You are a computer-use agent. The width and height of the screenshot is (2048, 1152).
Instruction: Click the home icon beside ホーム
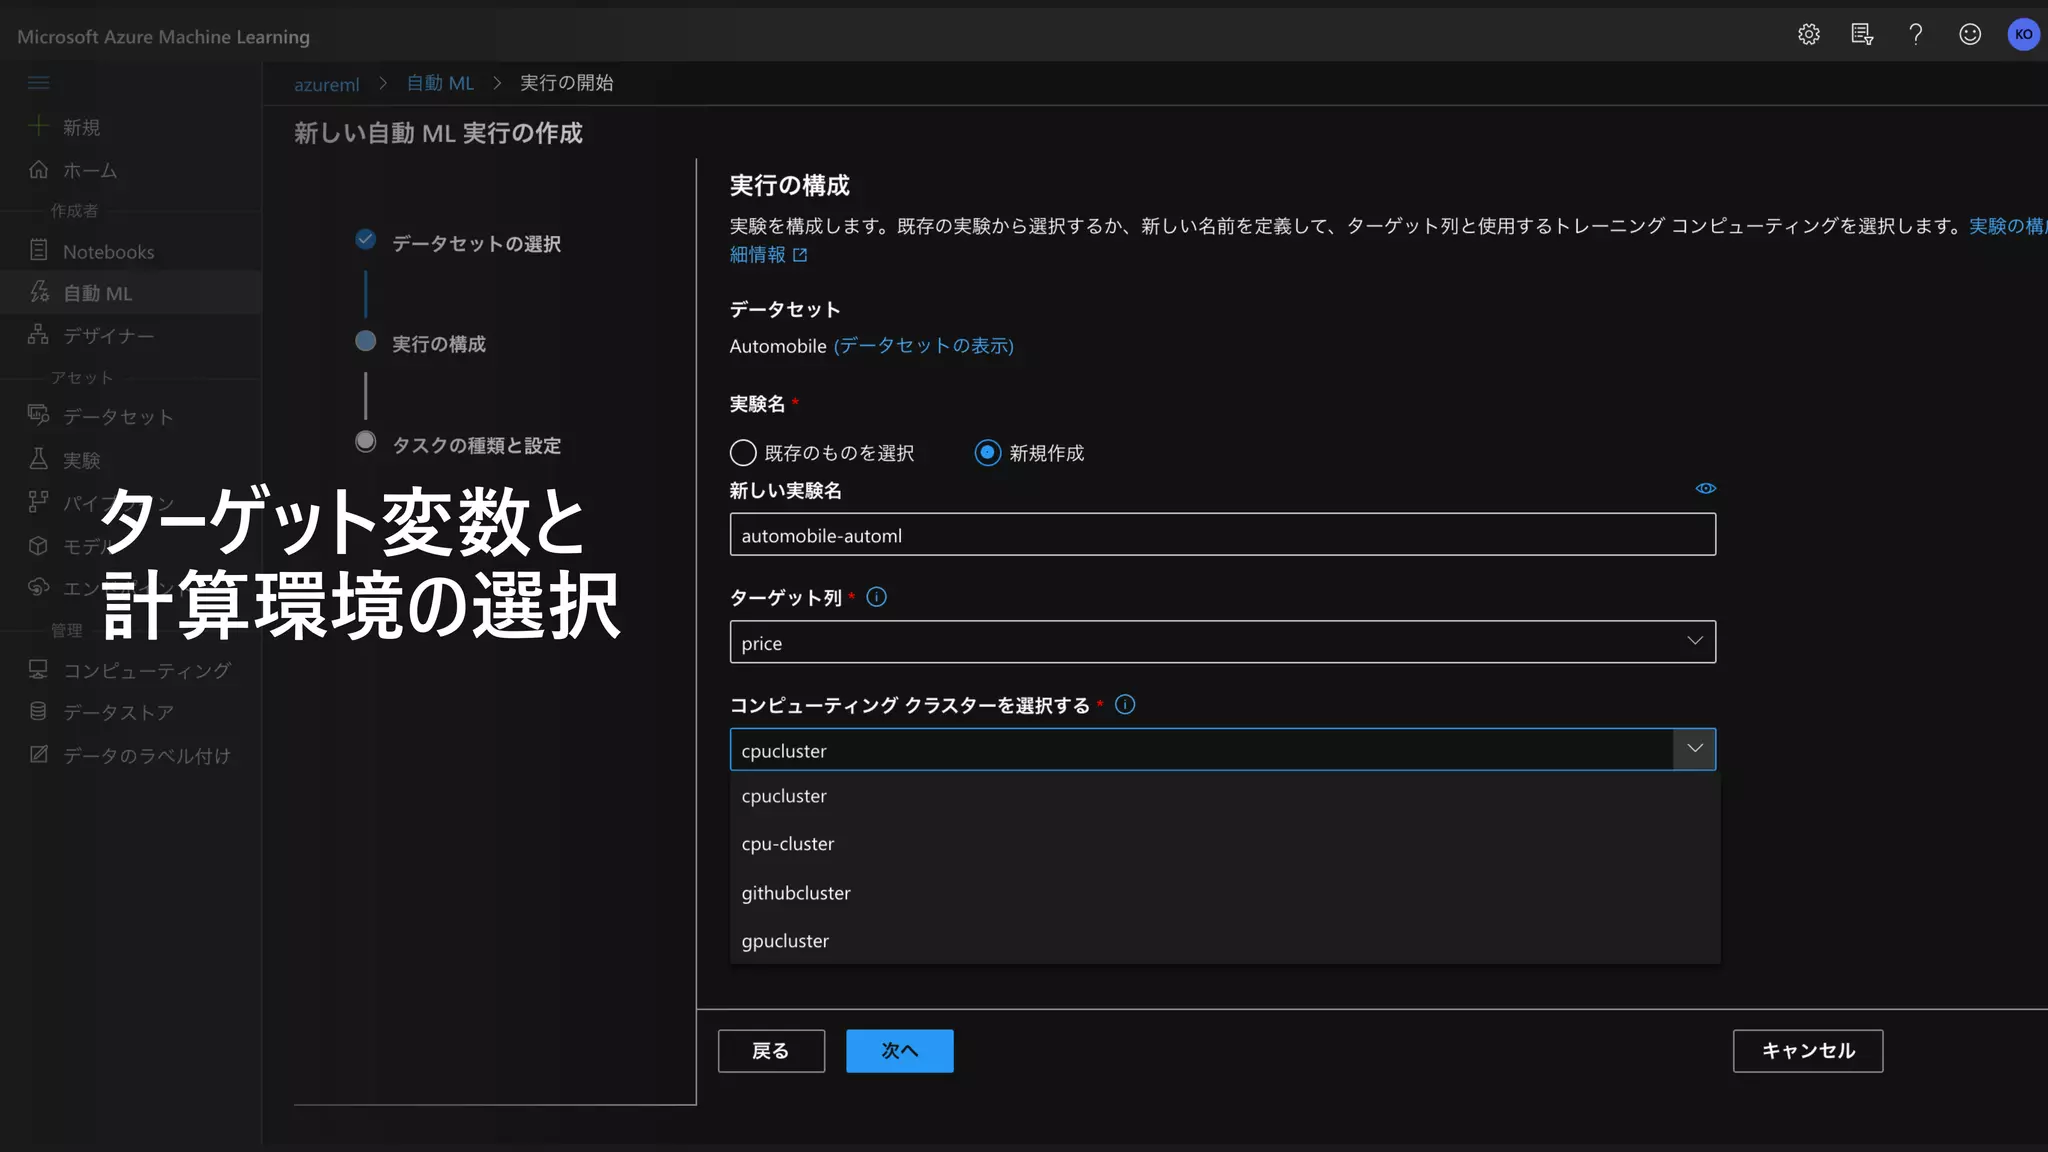point(38,169)
